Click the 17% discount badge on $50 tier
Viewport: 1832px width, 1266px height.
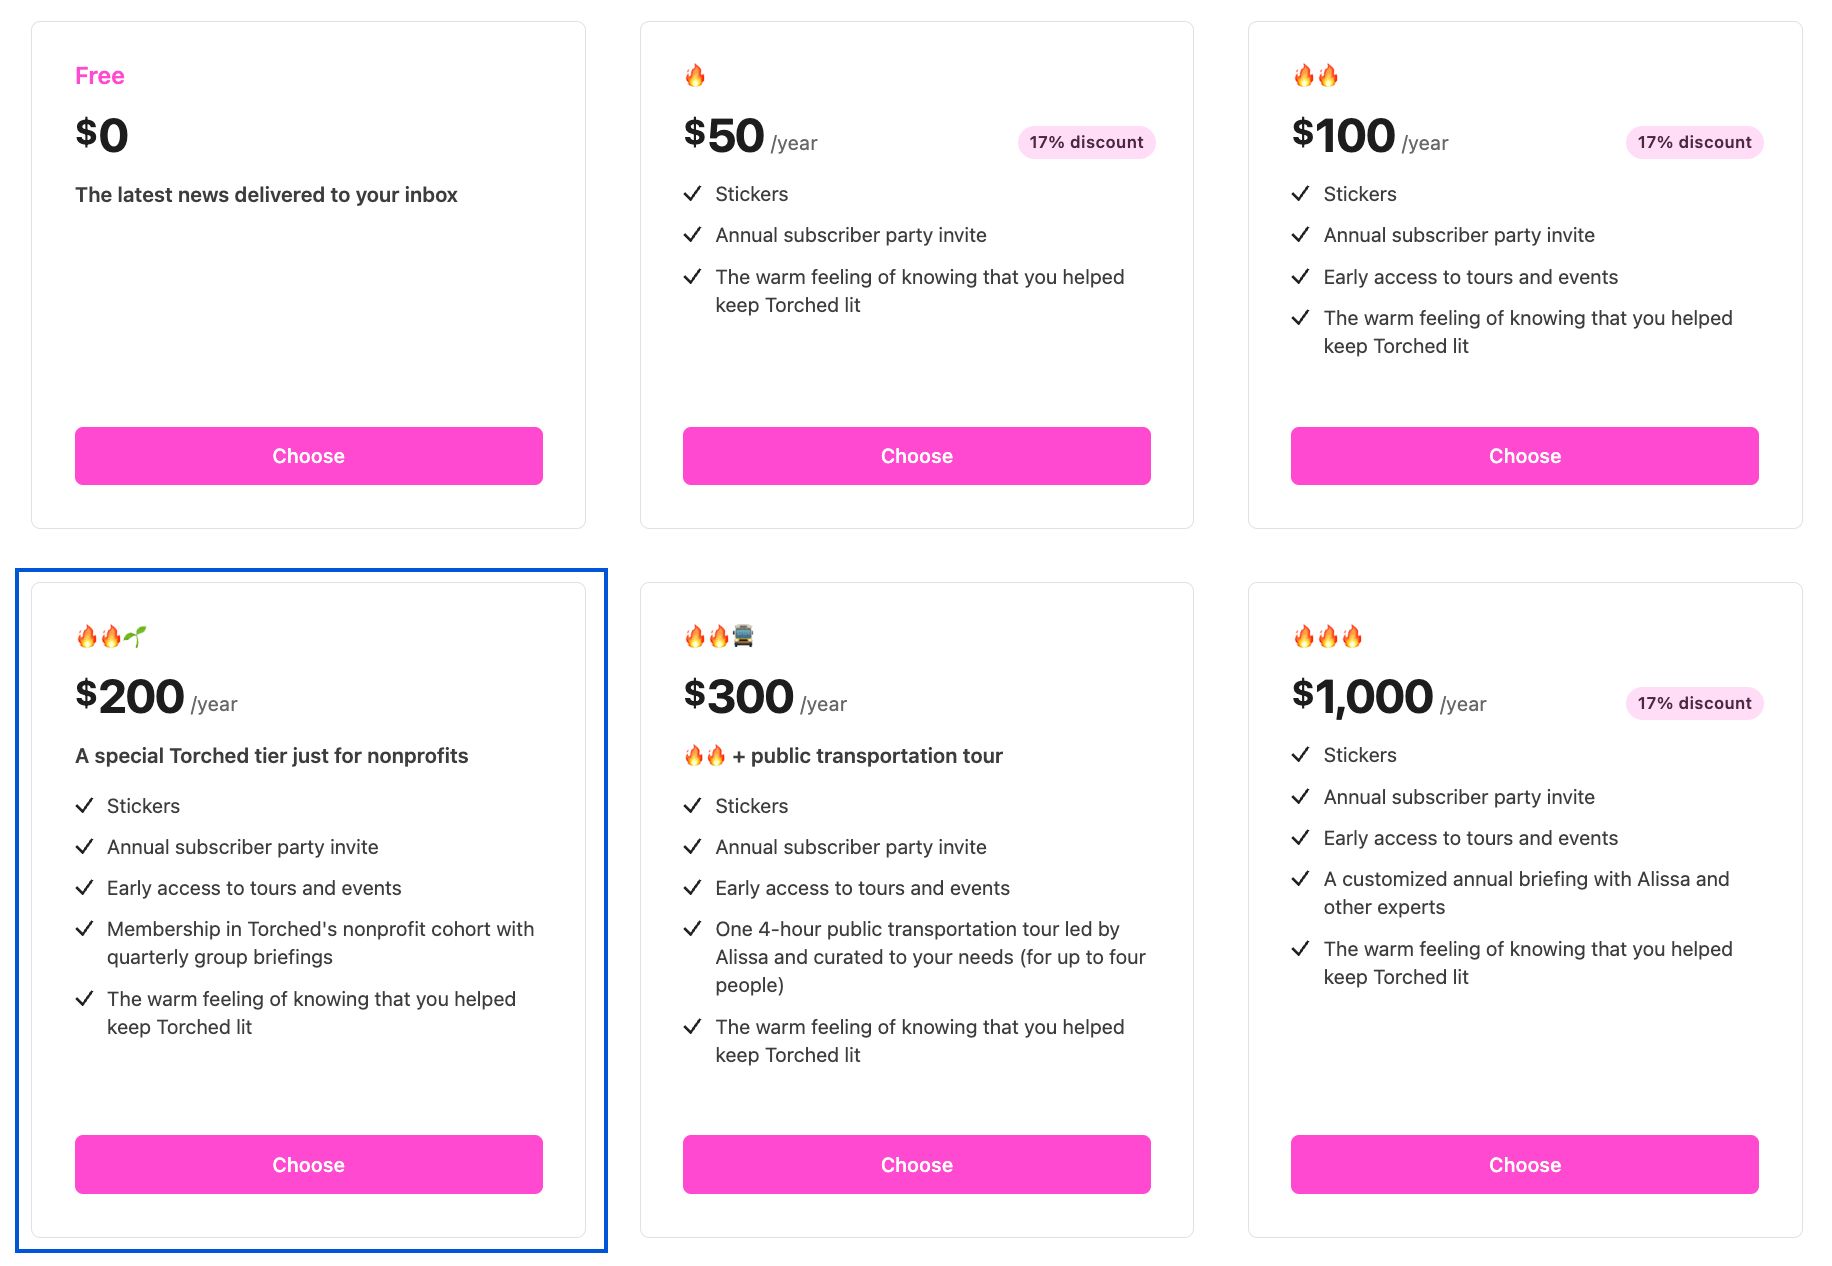click(1086, 142)
